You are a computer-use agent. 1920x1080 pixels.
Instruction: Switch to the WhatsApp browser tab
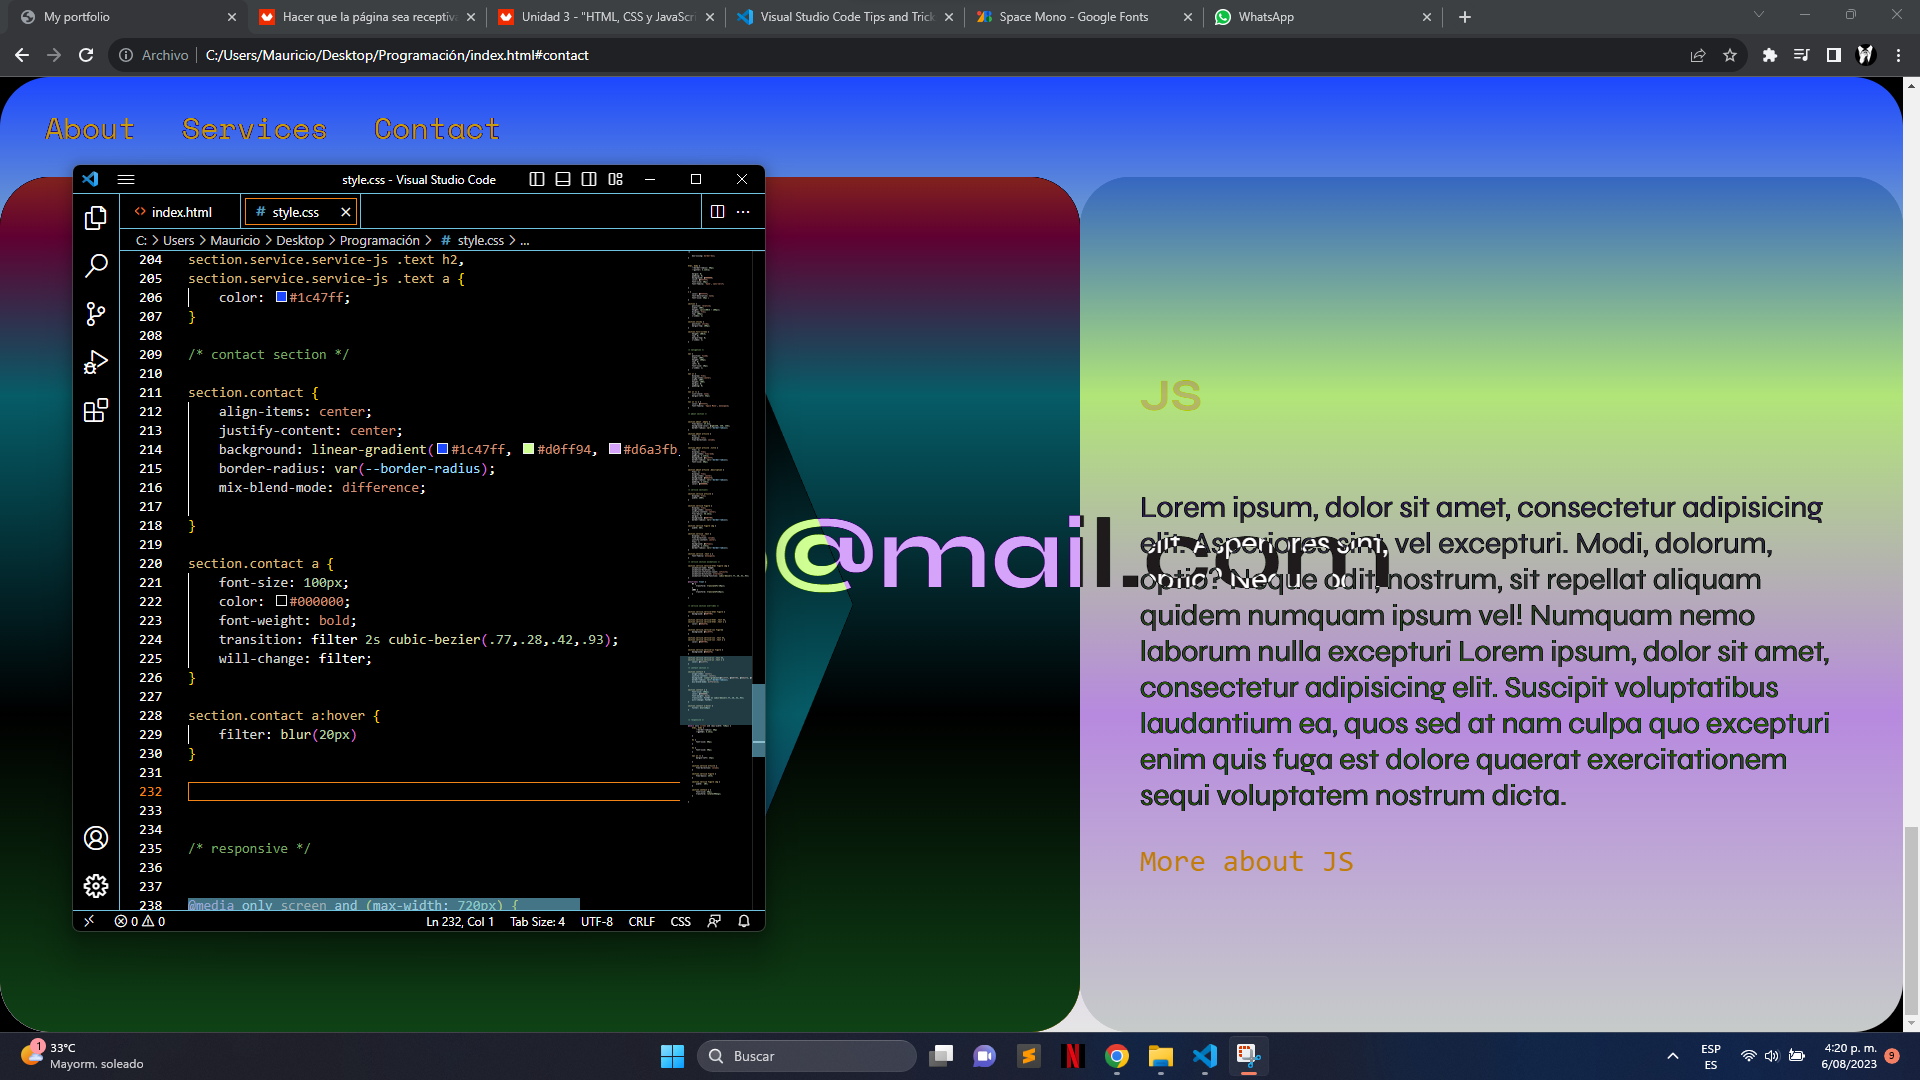click(x=1266, y=17)
